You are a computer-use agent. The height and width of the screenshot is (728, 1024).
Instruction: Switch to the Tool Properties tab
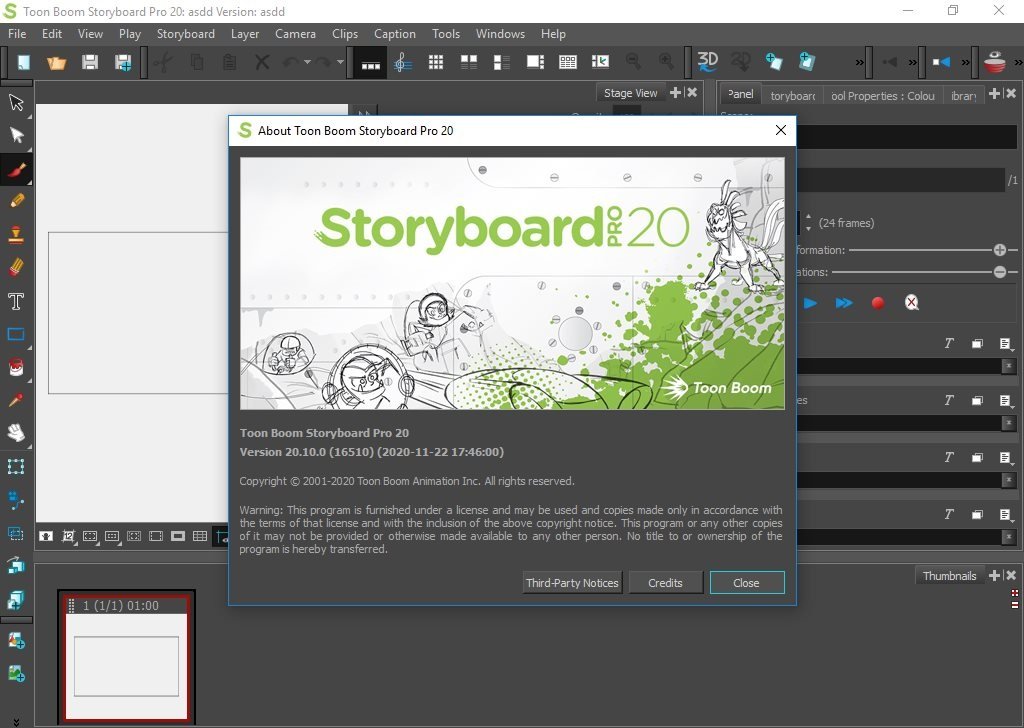point(882,96)
